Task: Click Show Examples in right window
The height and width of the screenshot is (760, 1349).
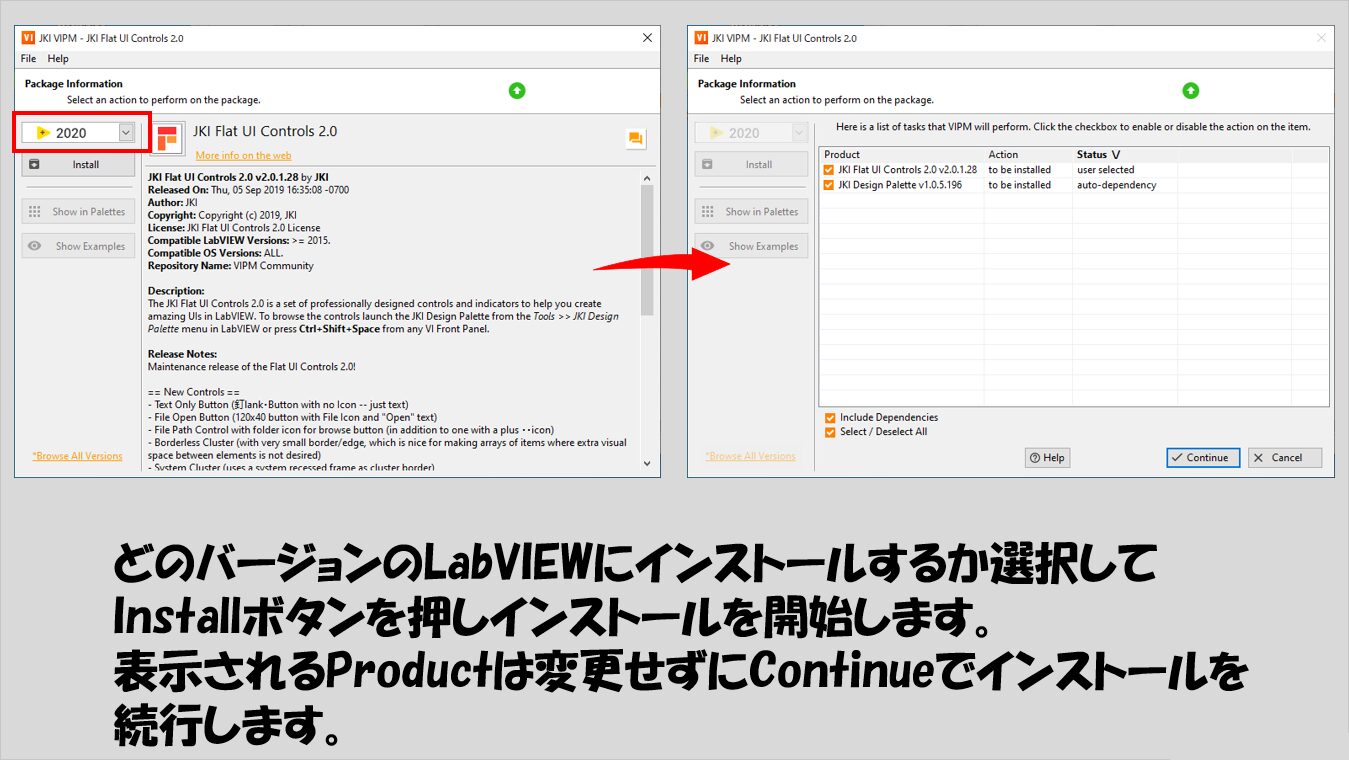Action: (x=751, y=246)
